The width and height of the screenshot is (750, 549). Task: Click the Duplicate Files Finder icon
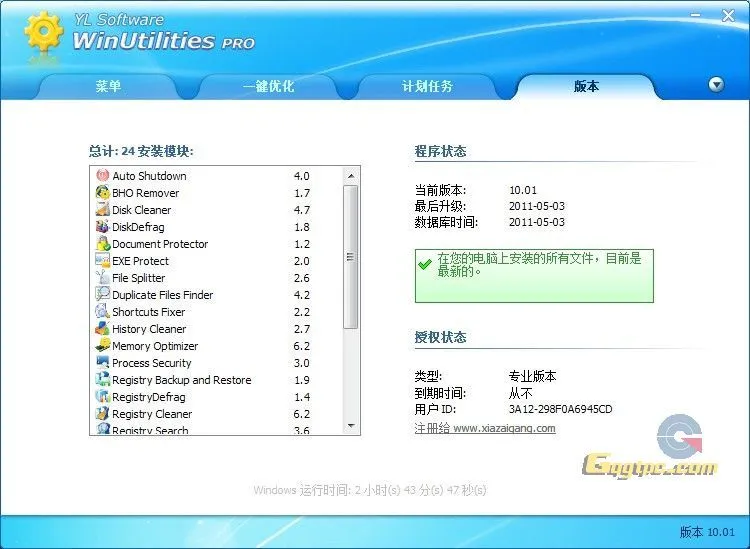pyautogui.click(x=102, y=295)
